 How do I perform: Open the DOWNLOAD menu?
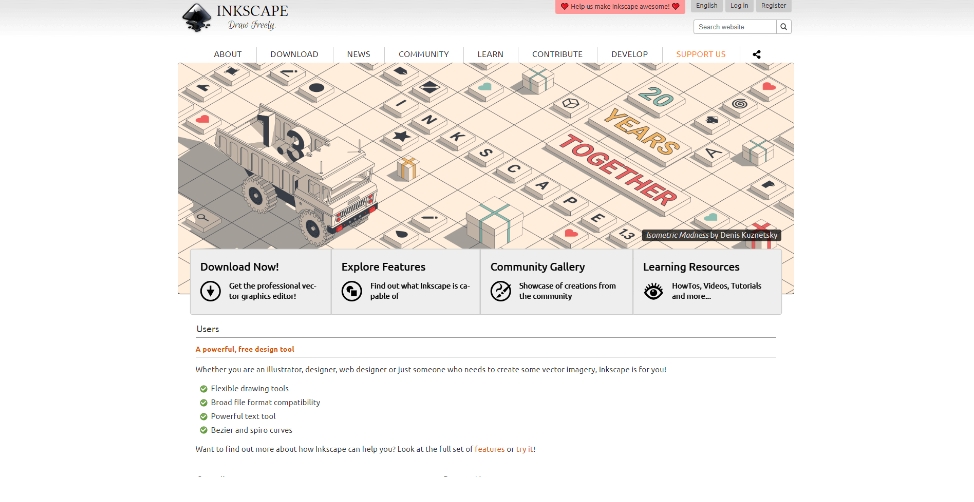point(294,54)
